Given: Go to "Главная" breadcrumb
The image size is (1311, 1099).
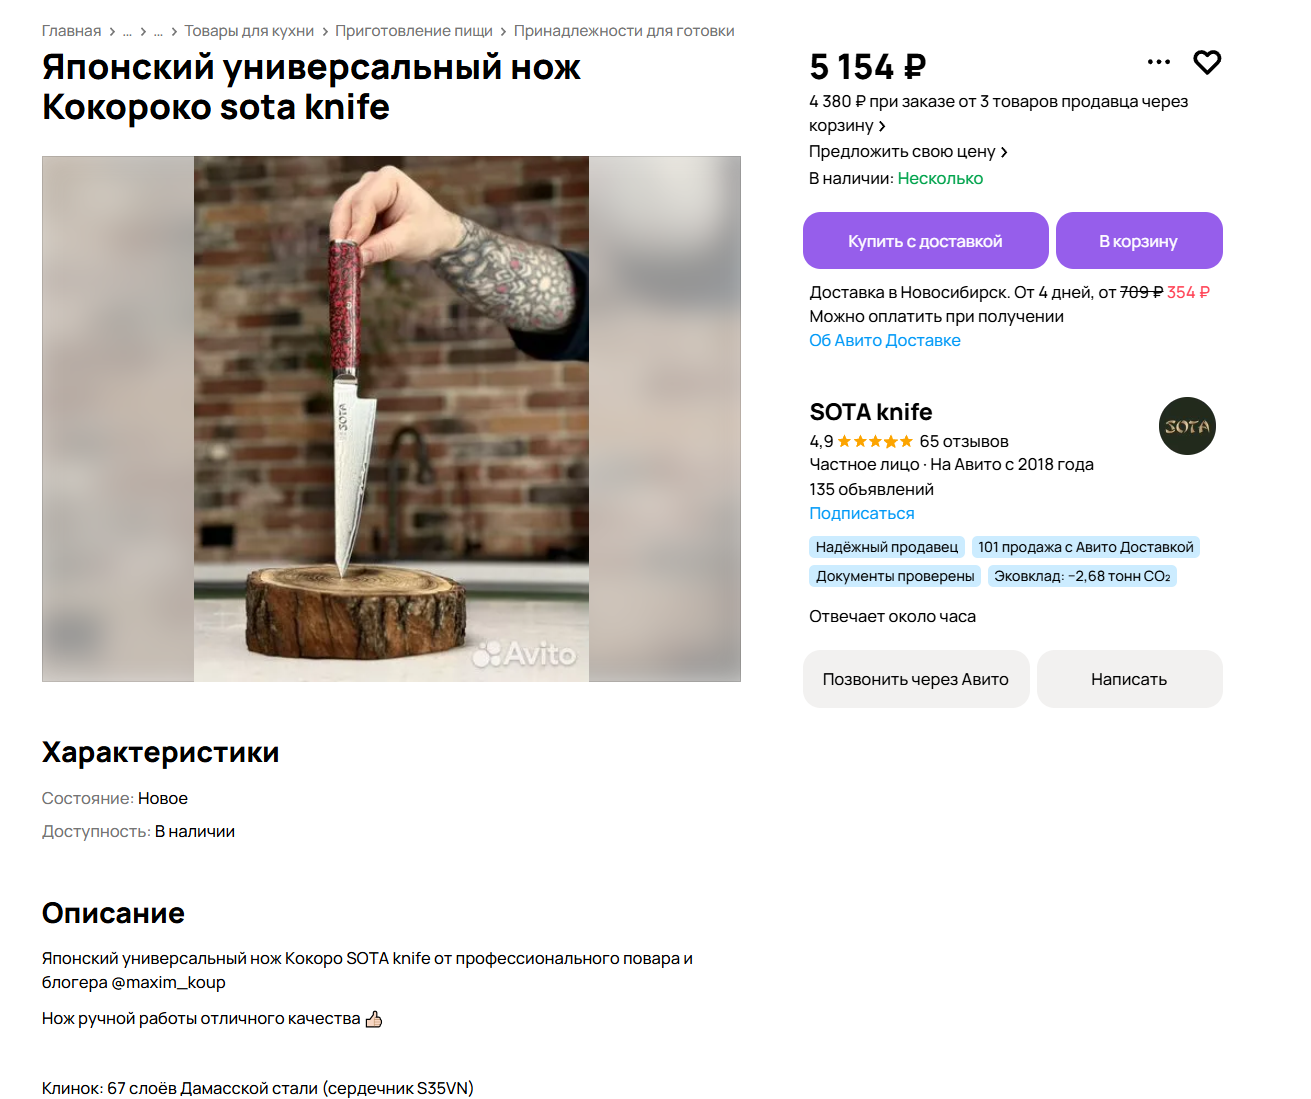Looking at the screenshot, I should coord(71,31).
